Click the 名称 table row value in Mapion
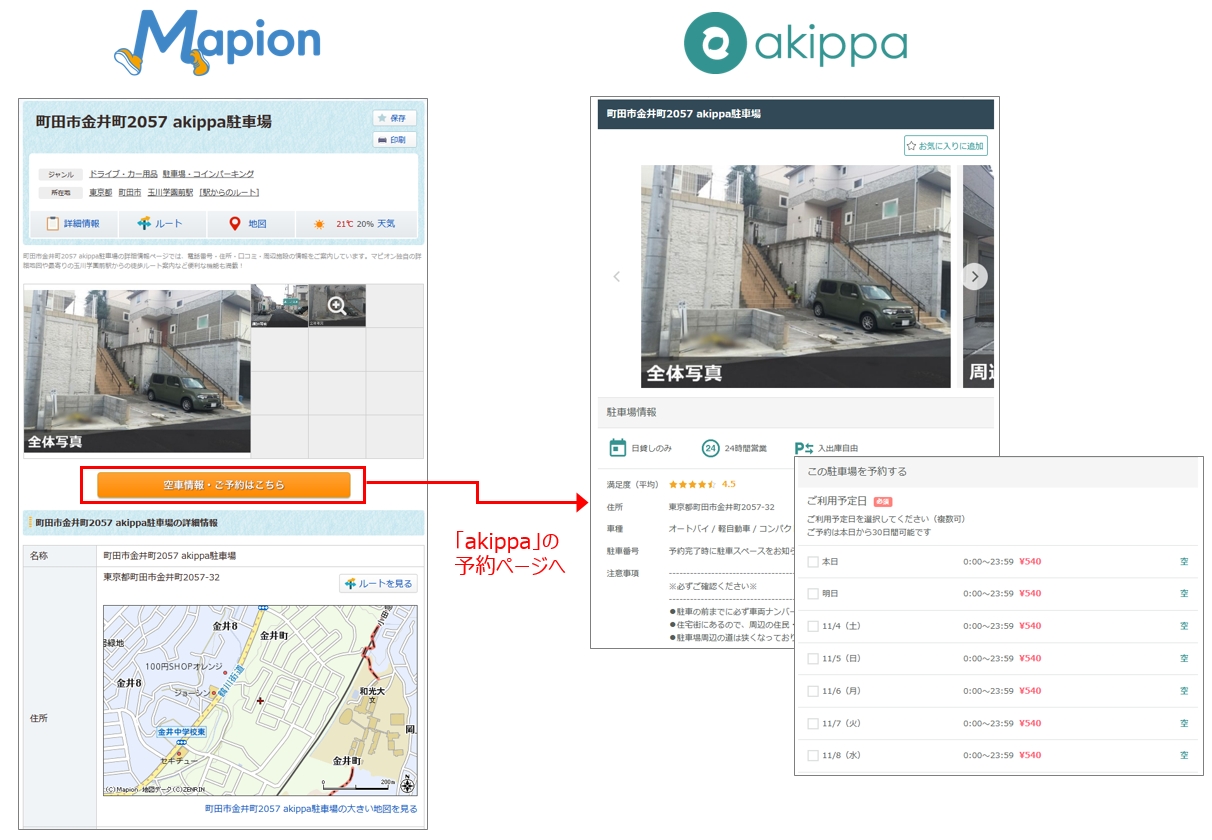Image resolution: width=1212 pixels, height=840 pixels. coord(170,556)
